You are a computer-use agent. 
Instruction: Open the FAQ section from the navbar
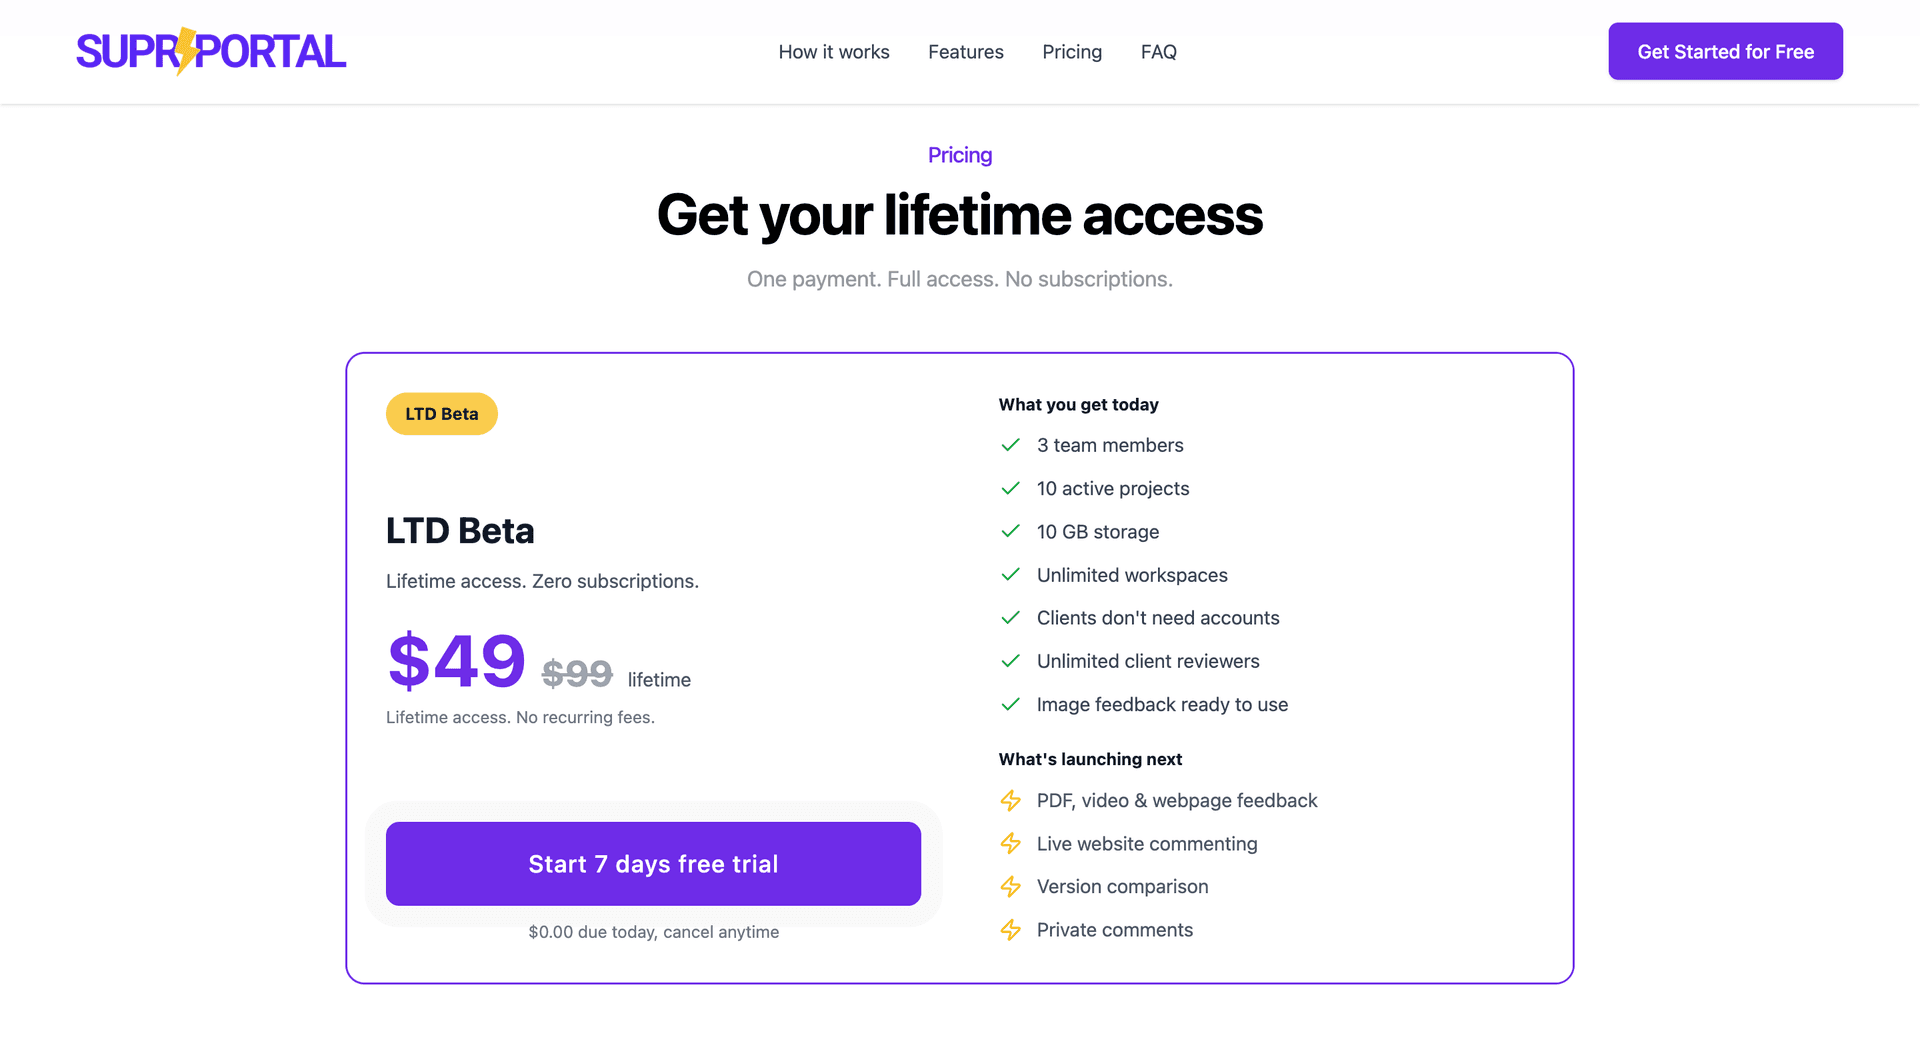click(x=1158, y=51)
